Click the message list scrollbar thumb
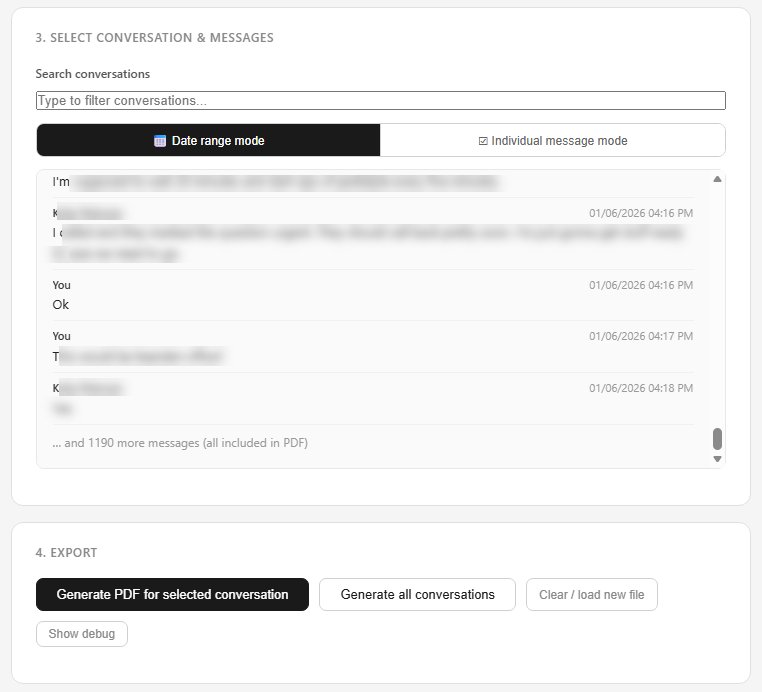Image resolution: width=762 pixels, height=692 pixels. point(717,439)
